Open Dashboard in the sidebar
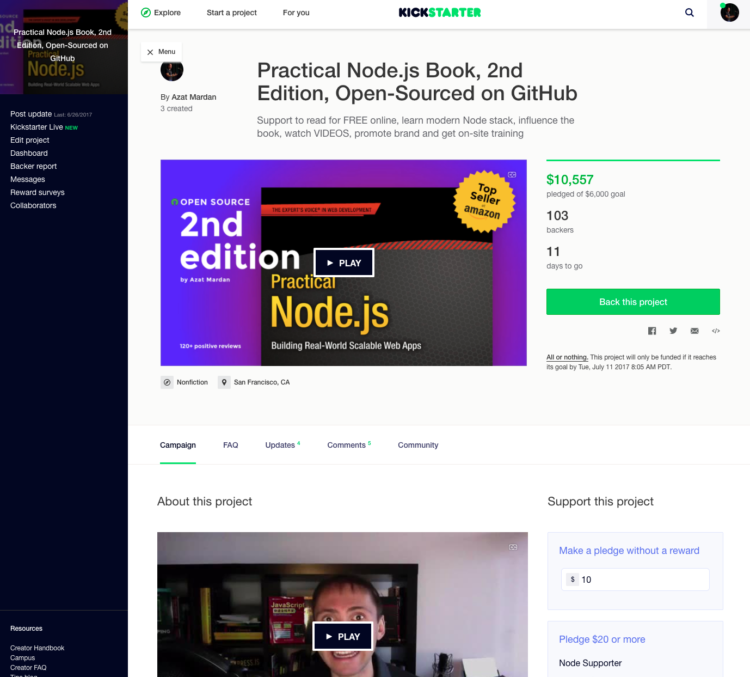The image size is (750, 677). tap(29, 153)
